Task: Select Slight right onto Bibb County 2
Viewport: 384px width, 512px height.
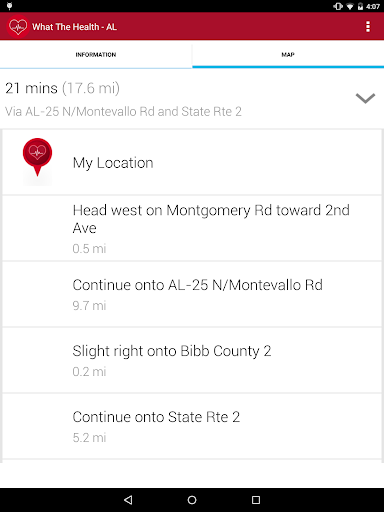Action: coord(192,360)
